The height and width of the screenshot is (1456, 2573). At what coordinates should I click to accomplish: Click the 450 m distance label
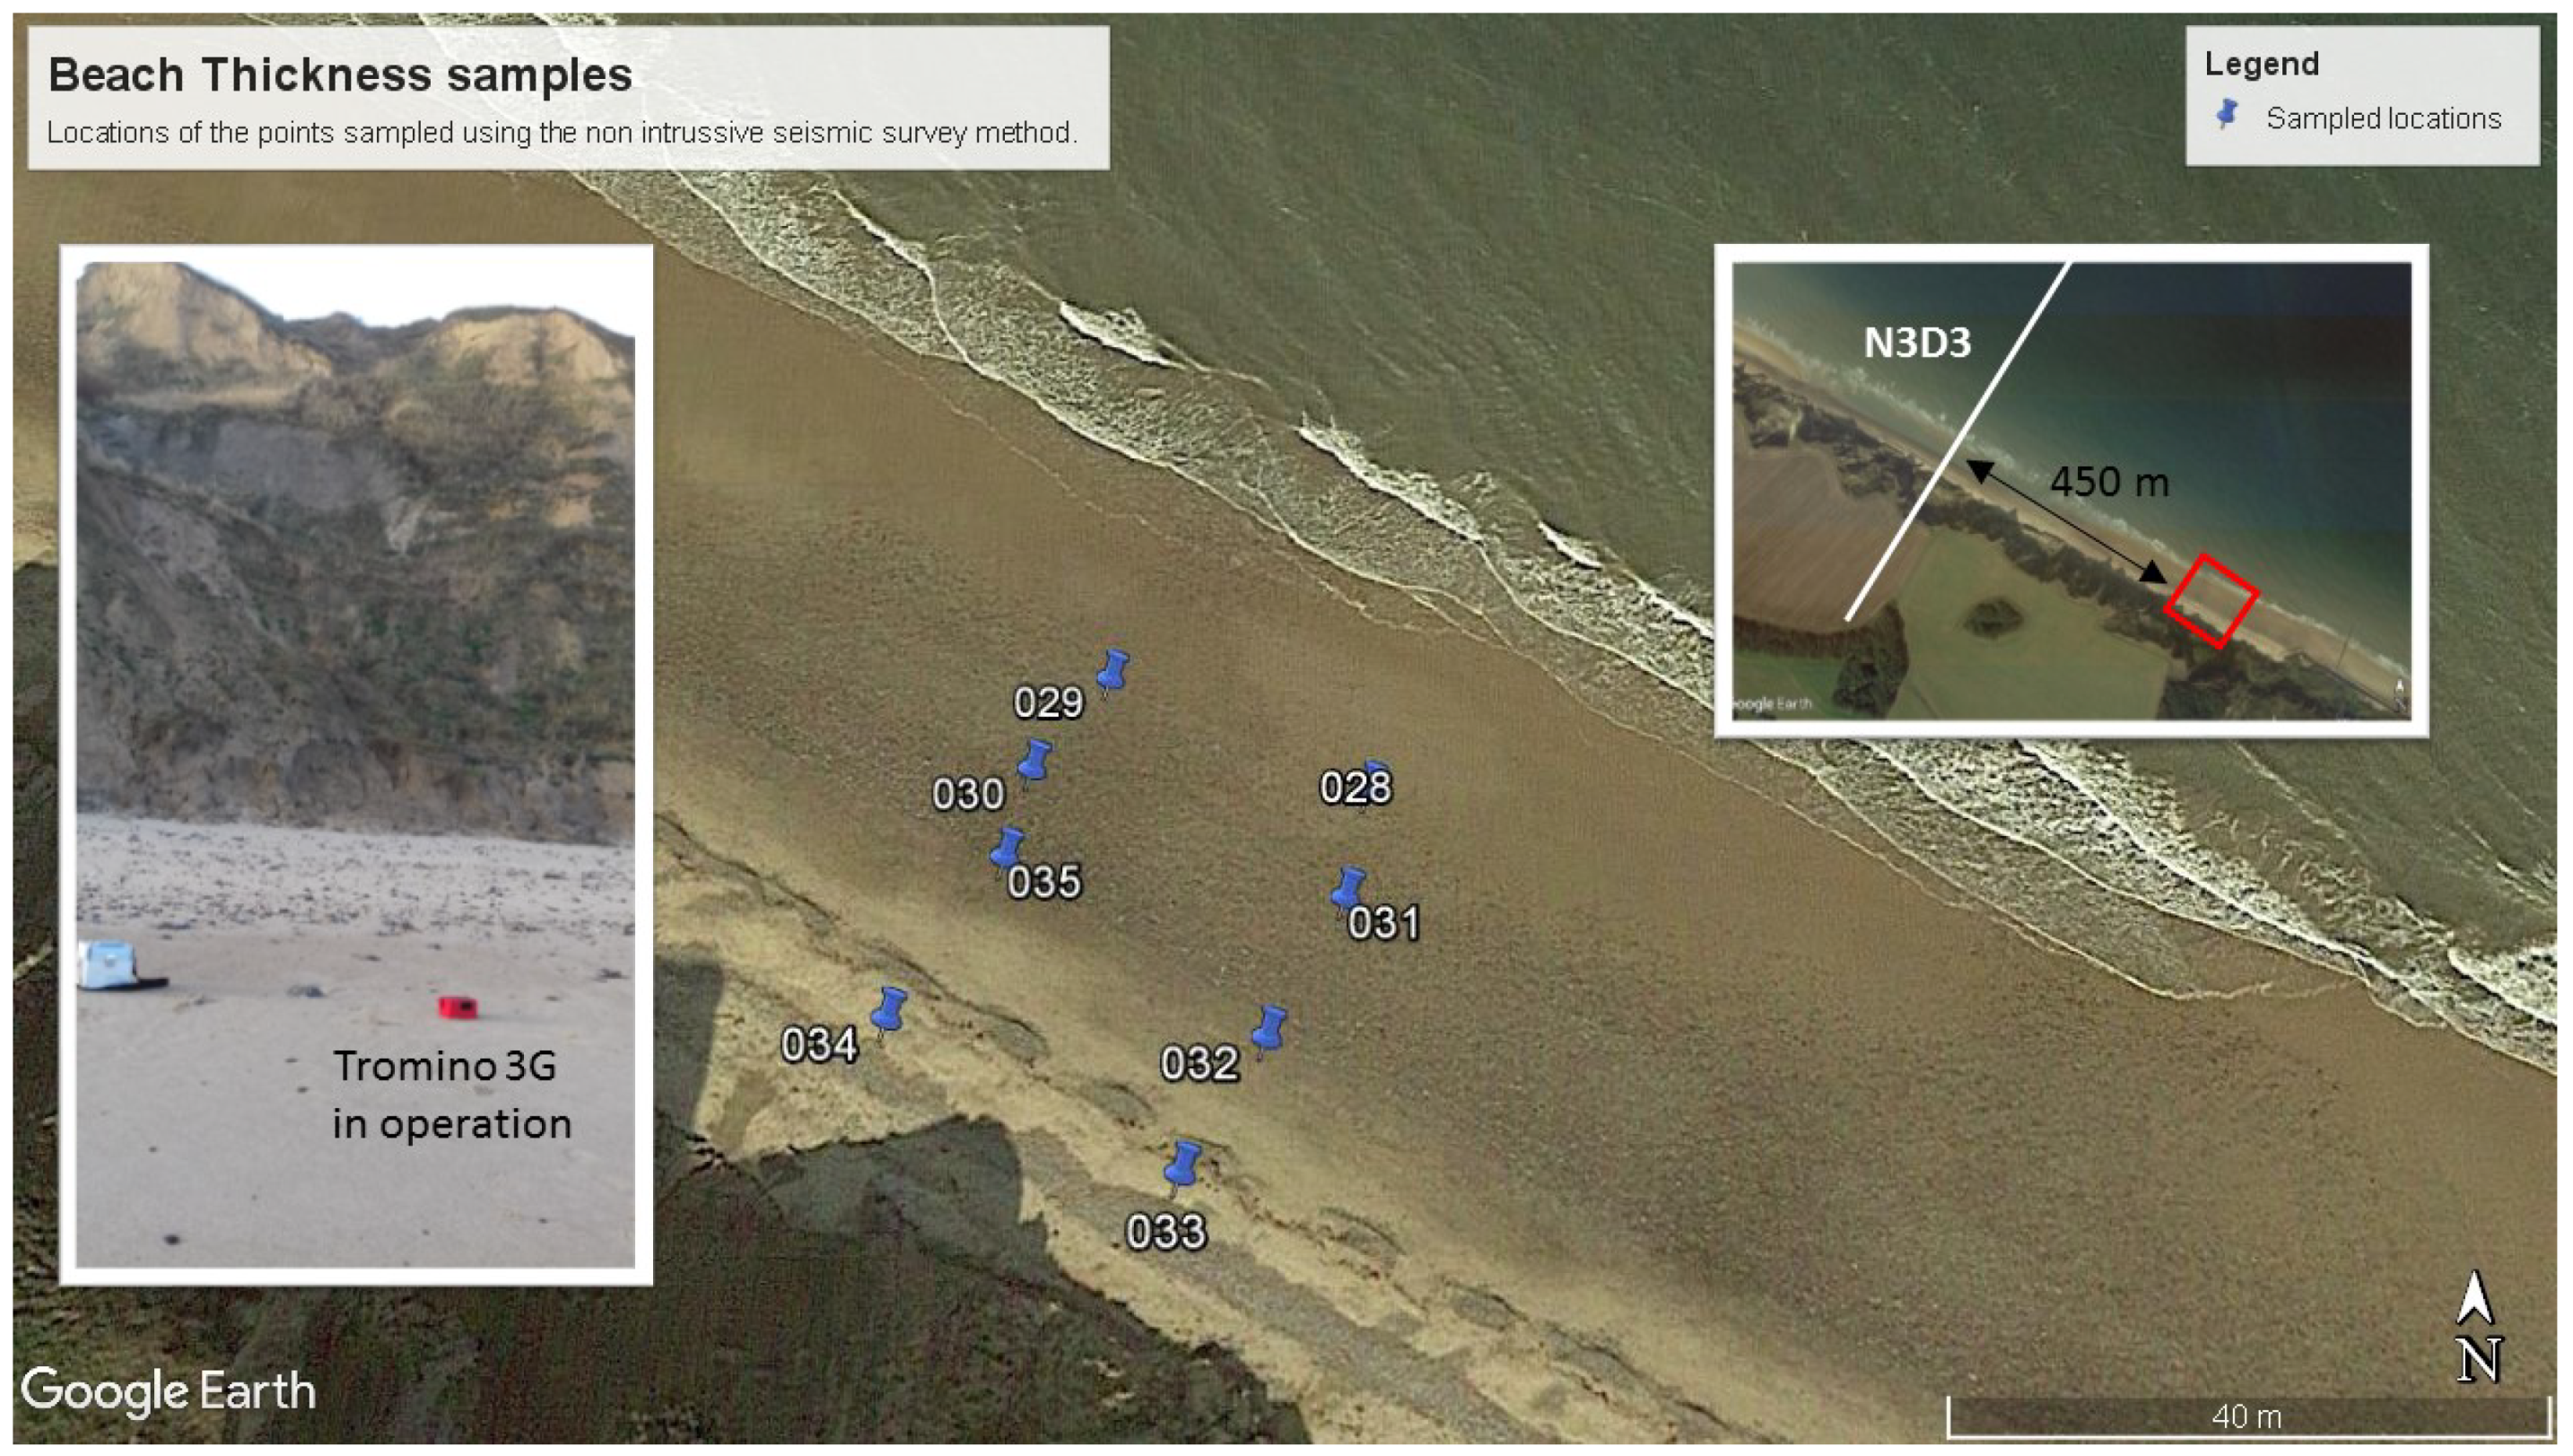2109,483
